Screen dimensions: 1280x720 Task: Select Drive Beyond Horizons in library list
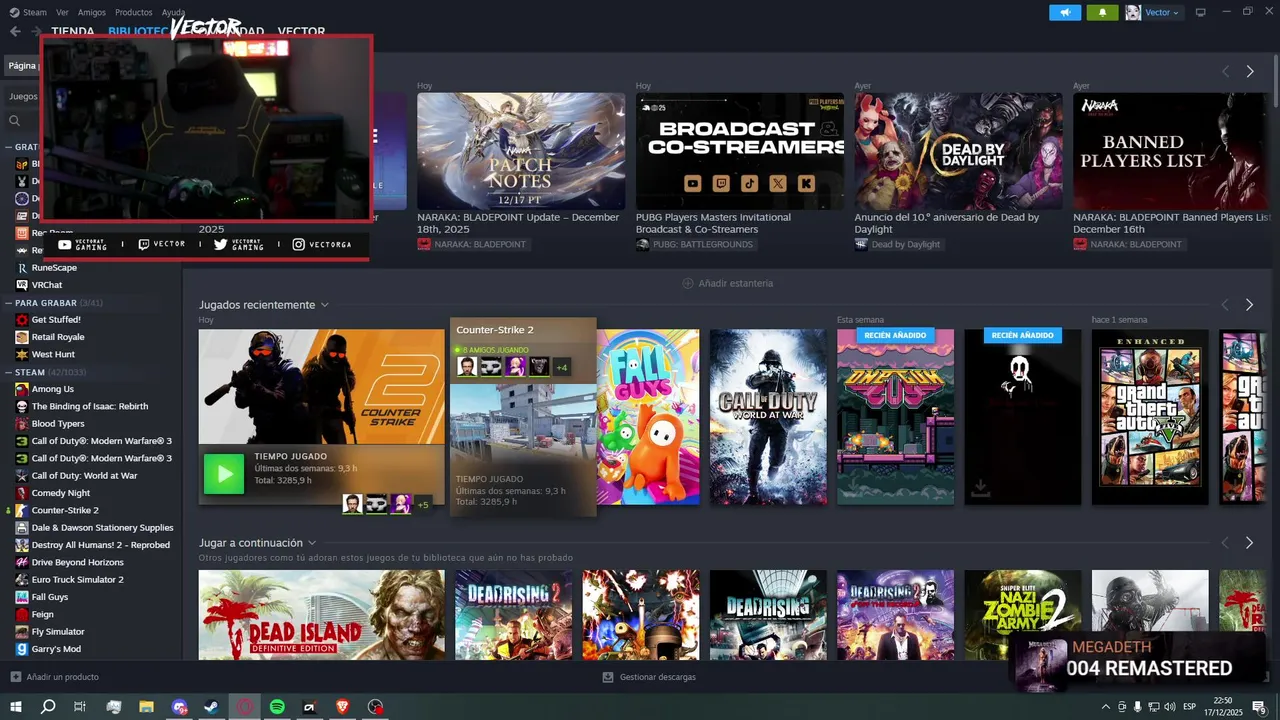tap(78, 562)
